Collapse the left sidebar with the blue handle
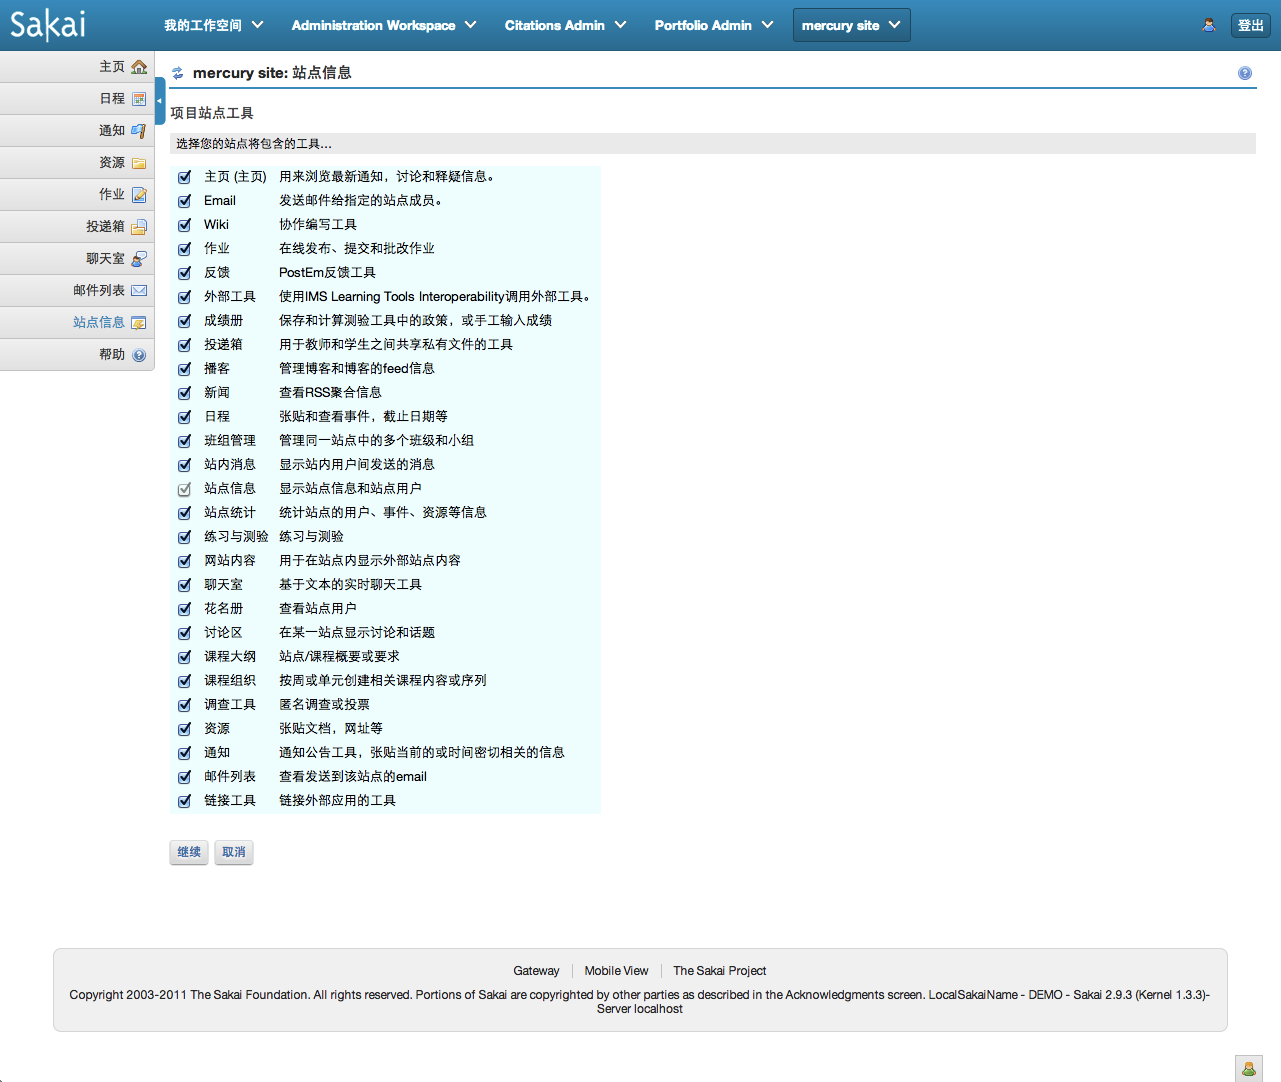 pyautogui.click(x=159, y=100)
